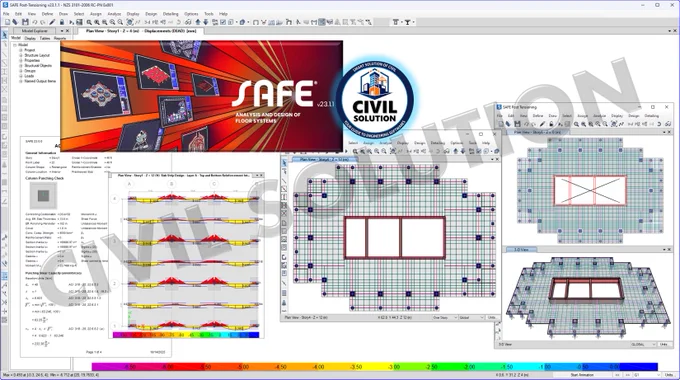
Task: Open the Model Explorer panel dropdown arrow
Action: click(x=62, y=31)
